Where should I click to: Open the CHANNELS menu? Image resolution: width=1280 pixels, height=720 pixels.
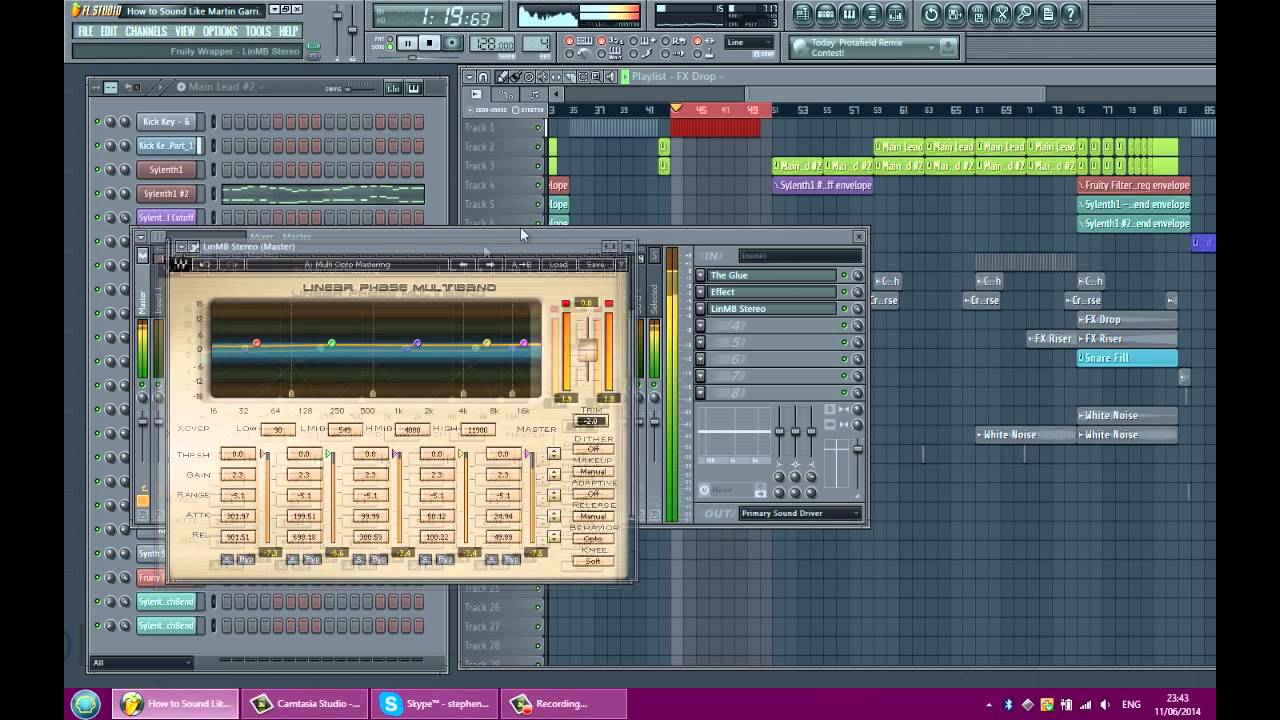click(x=146, y=31)
